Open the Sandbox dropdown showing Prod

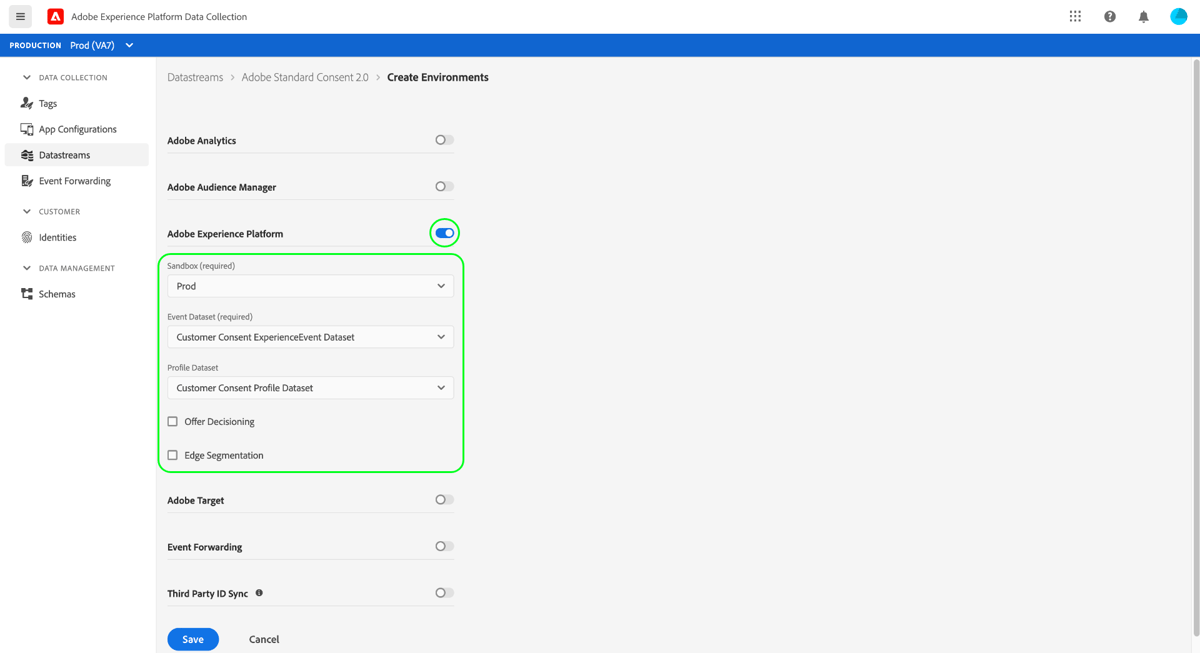(310, 286)
